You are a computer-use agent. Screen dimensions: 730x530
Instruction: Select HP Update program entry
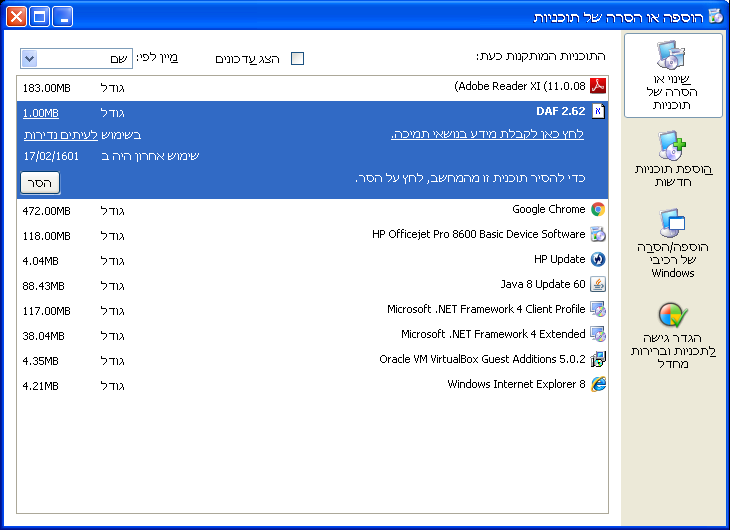point(312,261)
